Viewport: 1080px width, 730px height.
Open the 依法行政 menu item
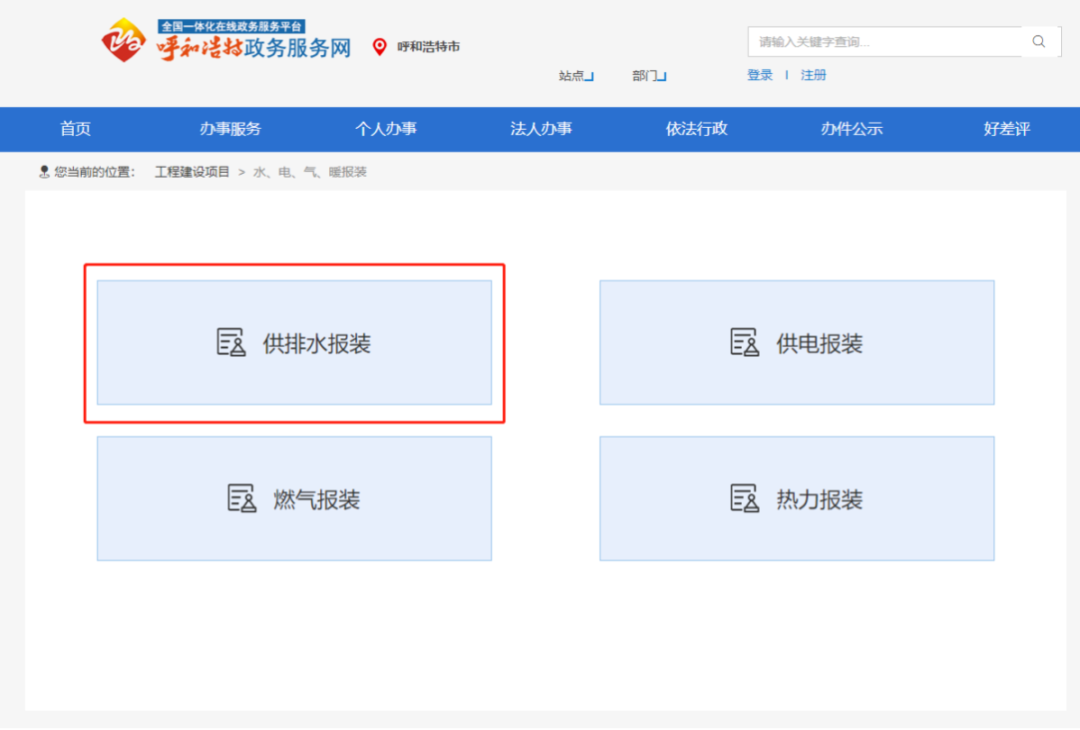pos(697,129)
